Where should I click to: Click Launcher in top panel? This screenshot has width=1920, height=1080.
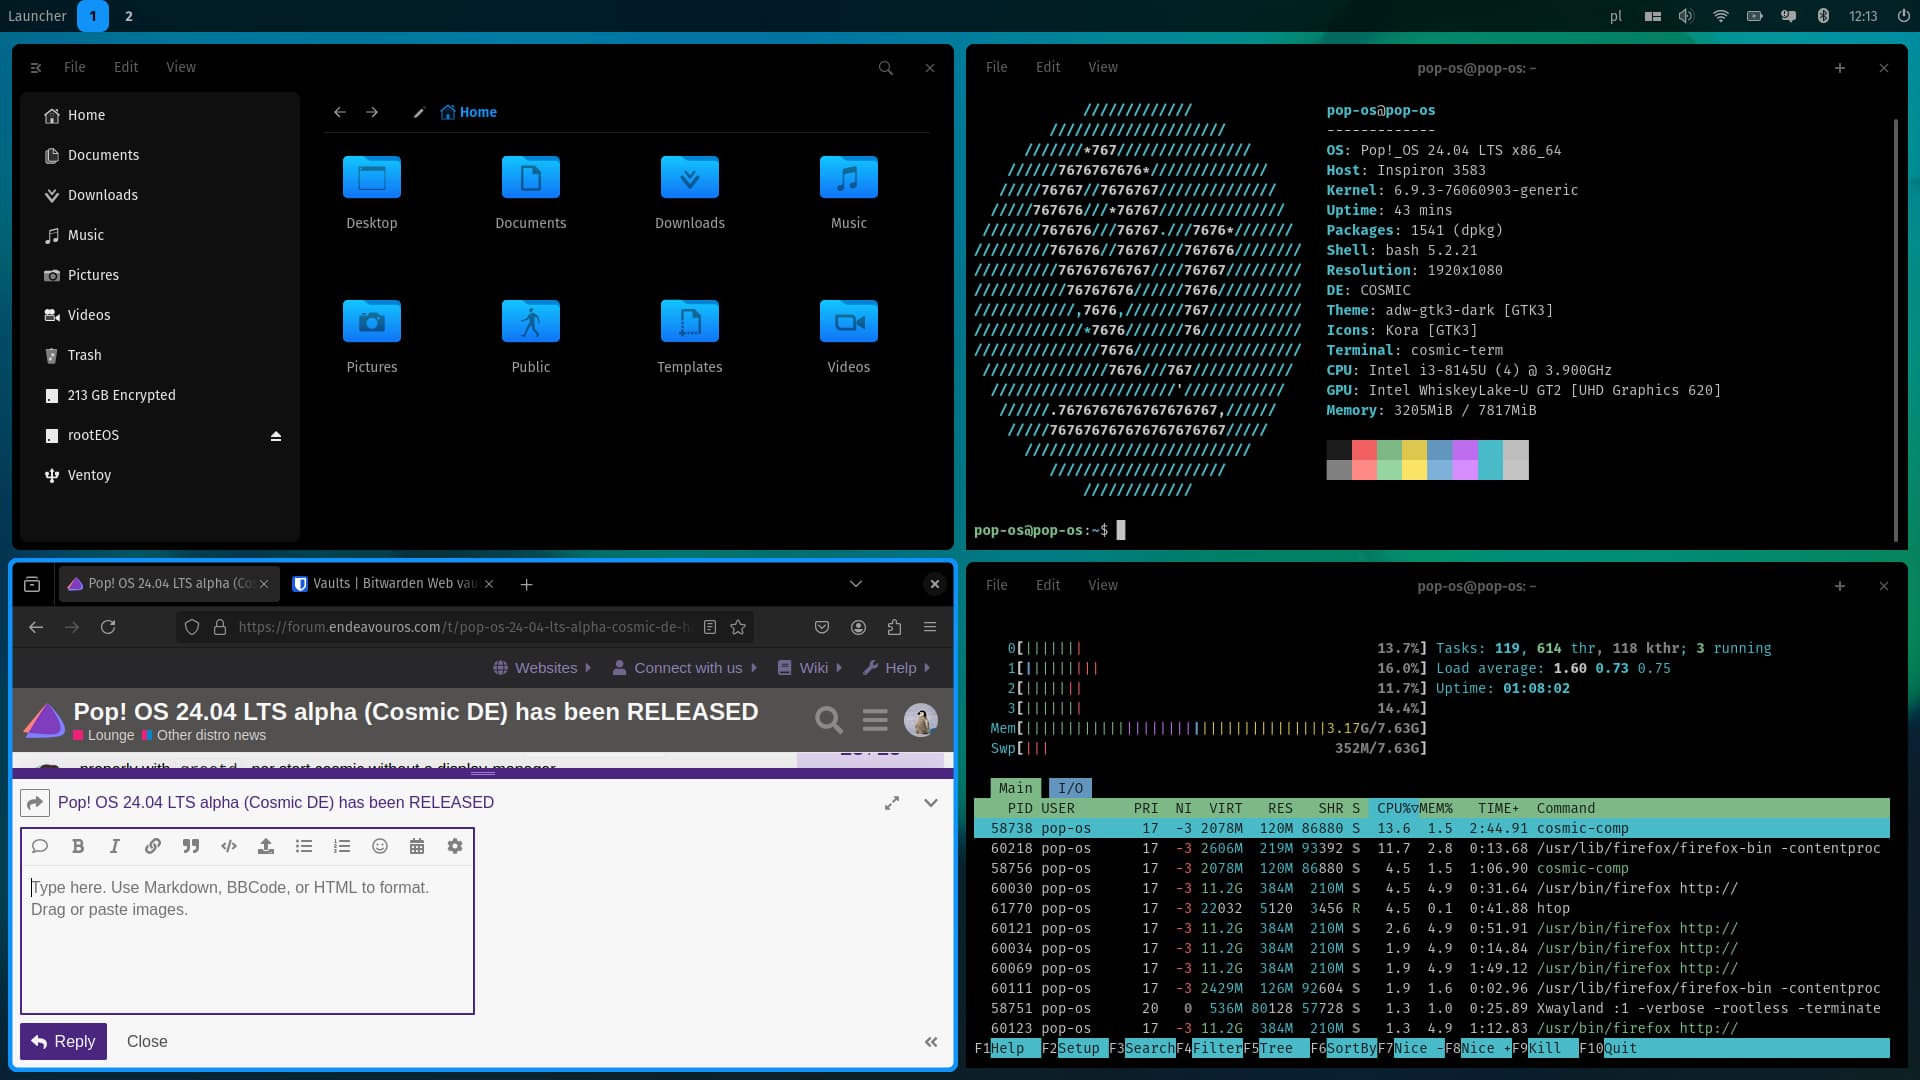point(37,16)
